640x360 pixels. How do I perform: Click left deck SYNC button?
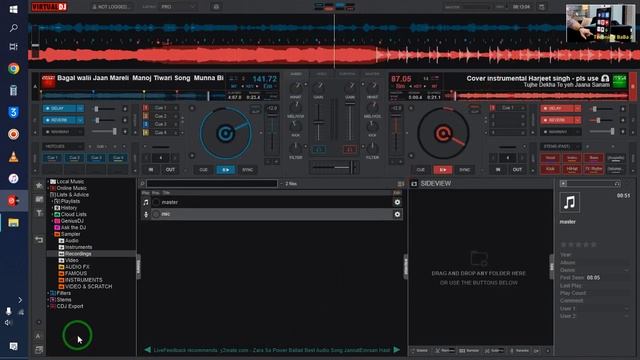pos(247,169)
